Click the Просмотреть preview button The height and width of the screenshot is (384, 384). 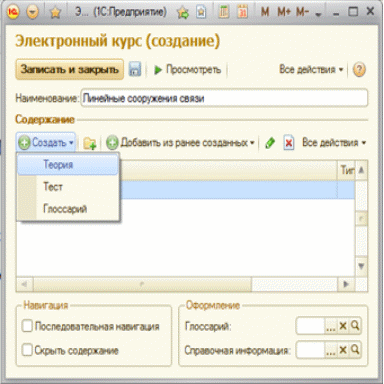click(x=188, y=70)
